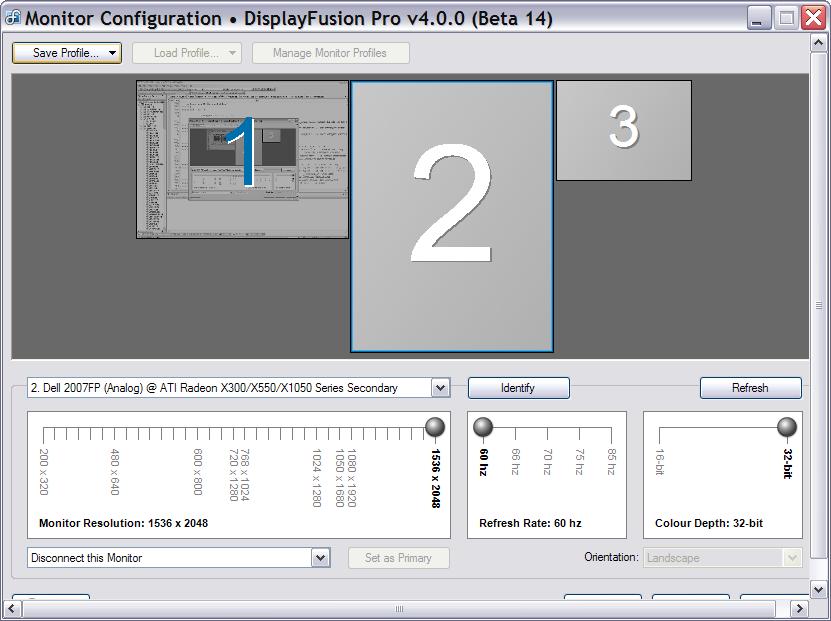The width and height of the screenshot is (831, 621).
Task: Click the horizontal scrollbar left arrow
Action: (x=15, y=608)
